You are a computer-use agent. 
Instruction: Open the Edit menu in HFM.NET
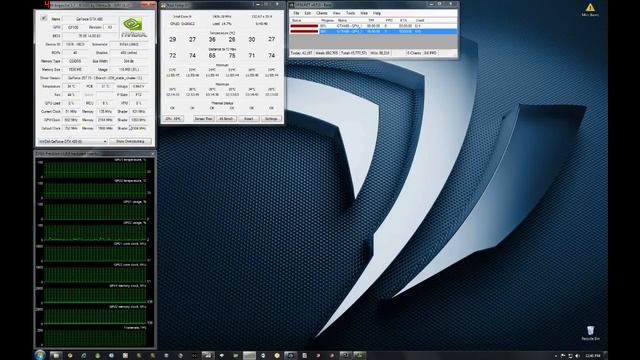(x=307, y=13)
